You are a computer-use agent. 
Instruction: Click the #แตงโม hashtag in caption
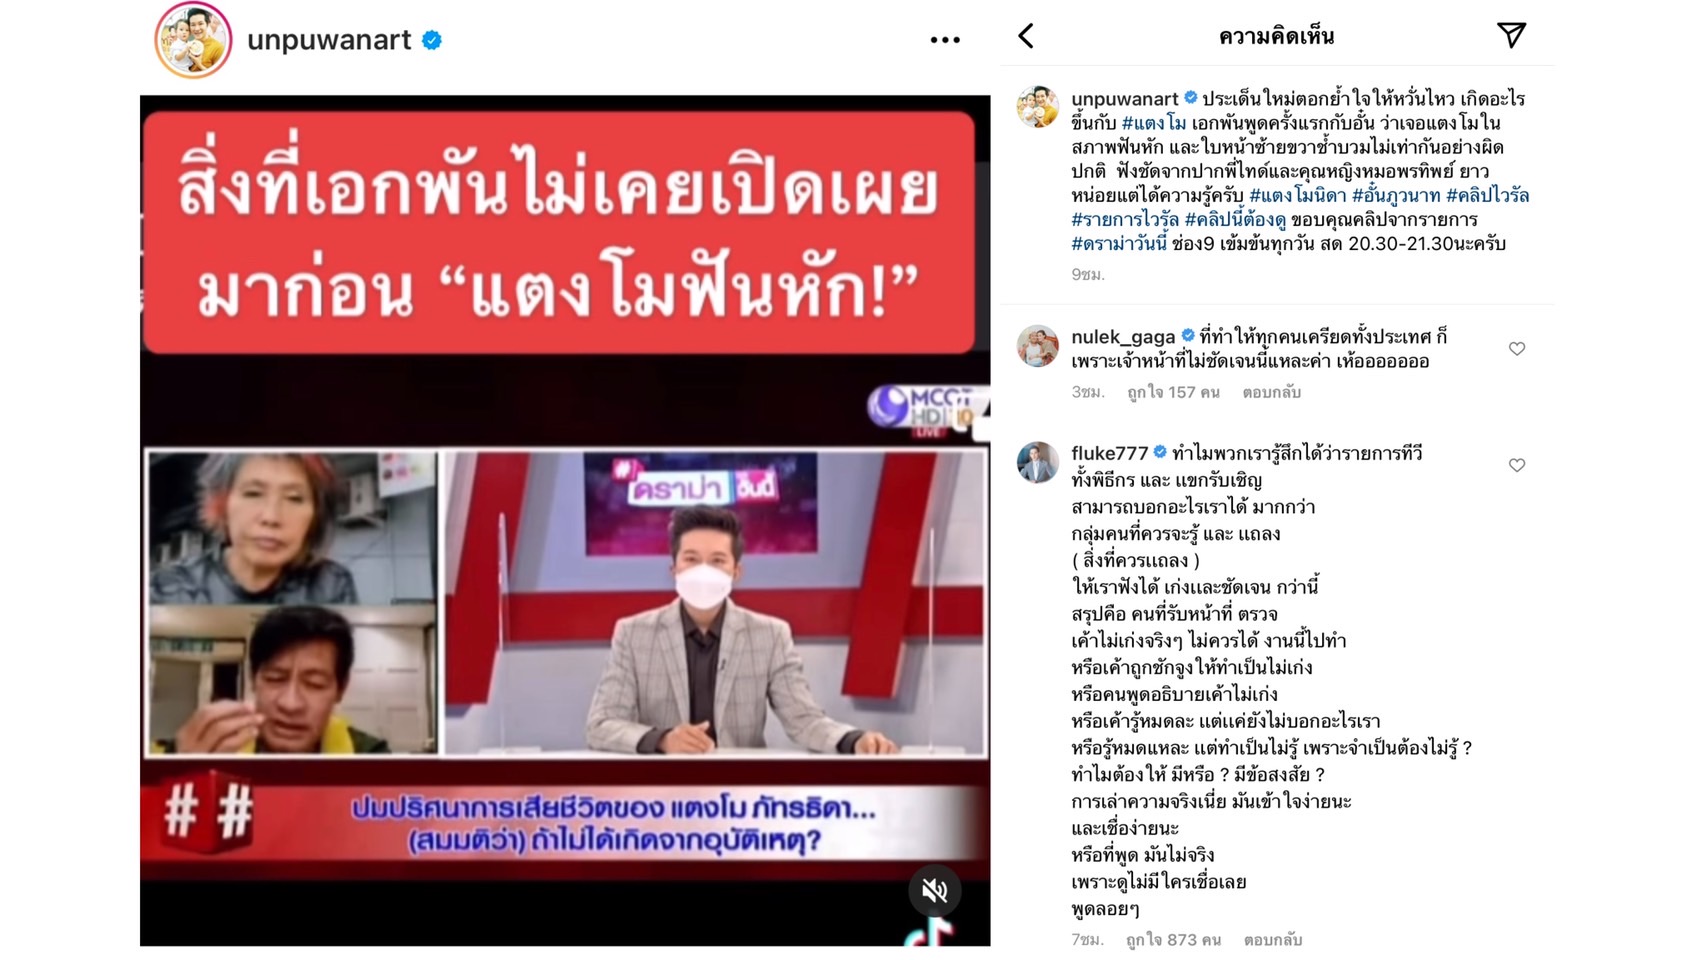pyautogui.click(x=1153, y=123)
